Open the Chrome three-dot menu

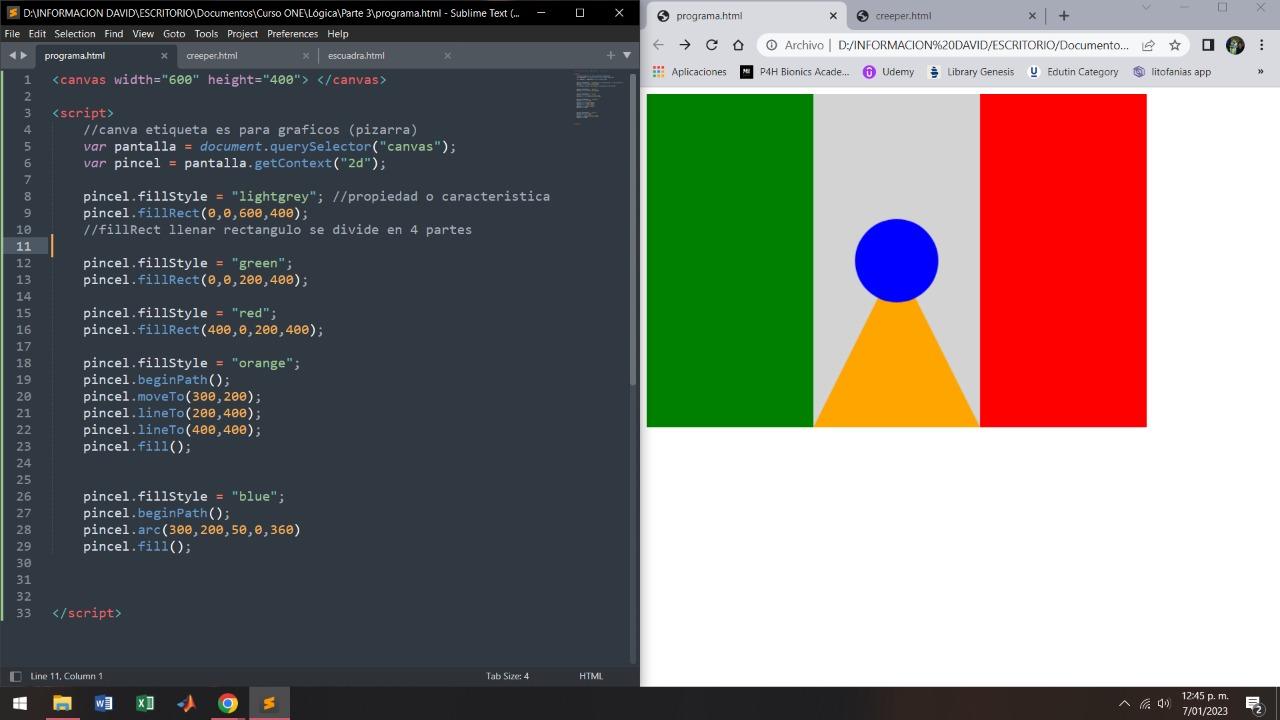(1261, 45)
